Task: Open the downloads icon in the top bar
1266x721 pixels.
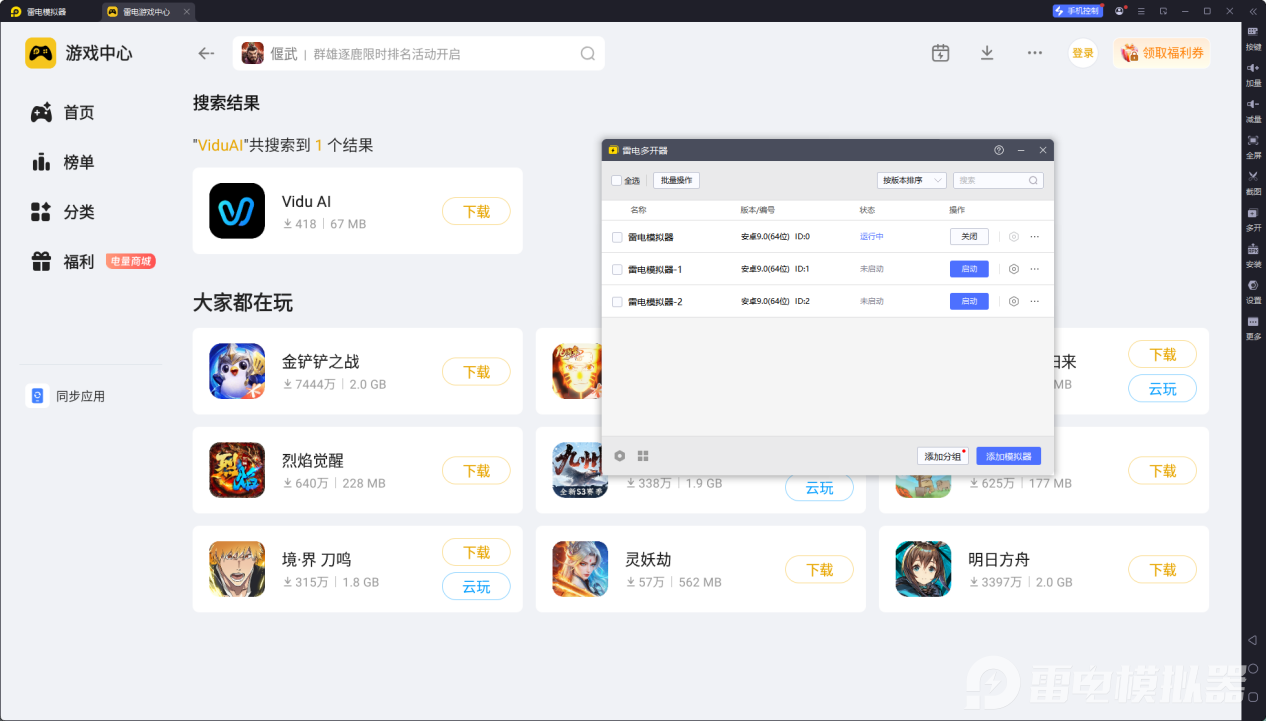Action: click(x=987, y=53)
